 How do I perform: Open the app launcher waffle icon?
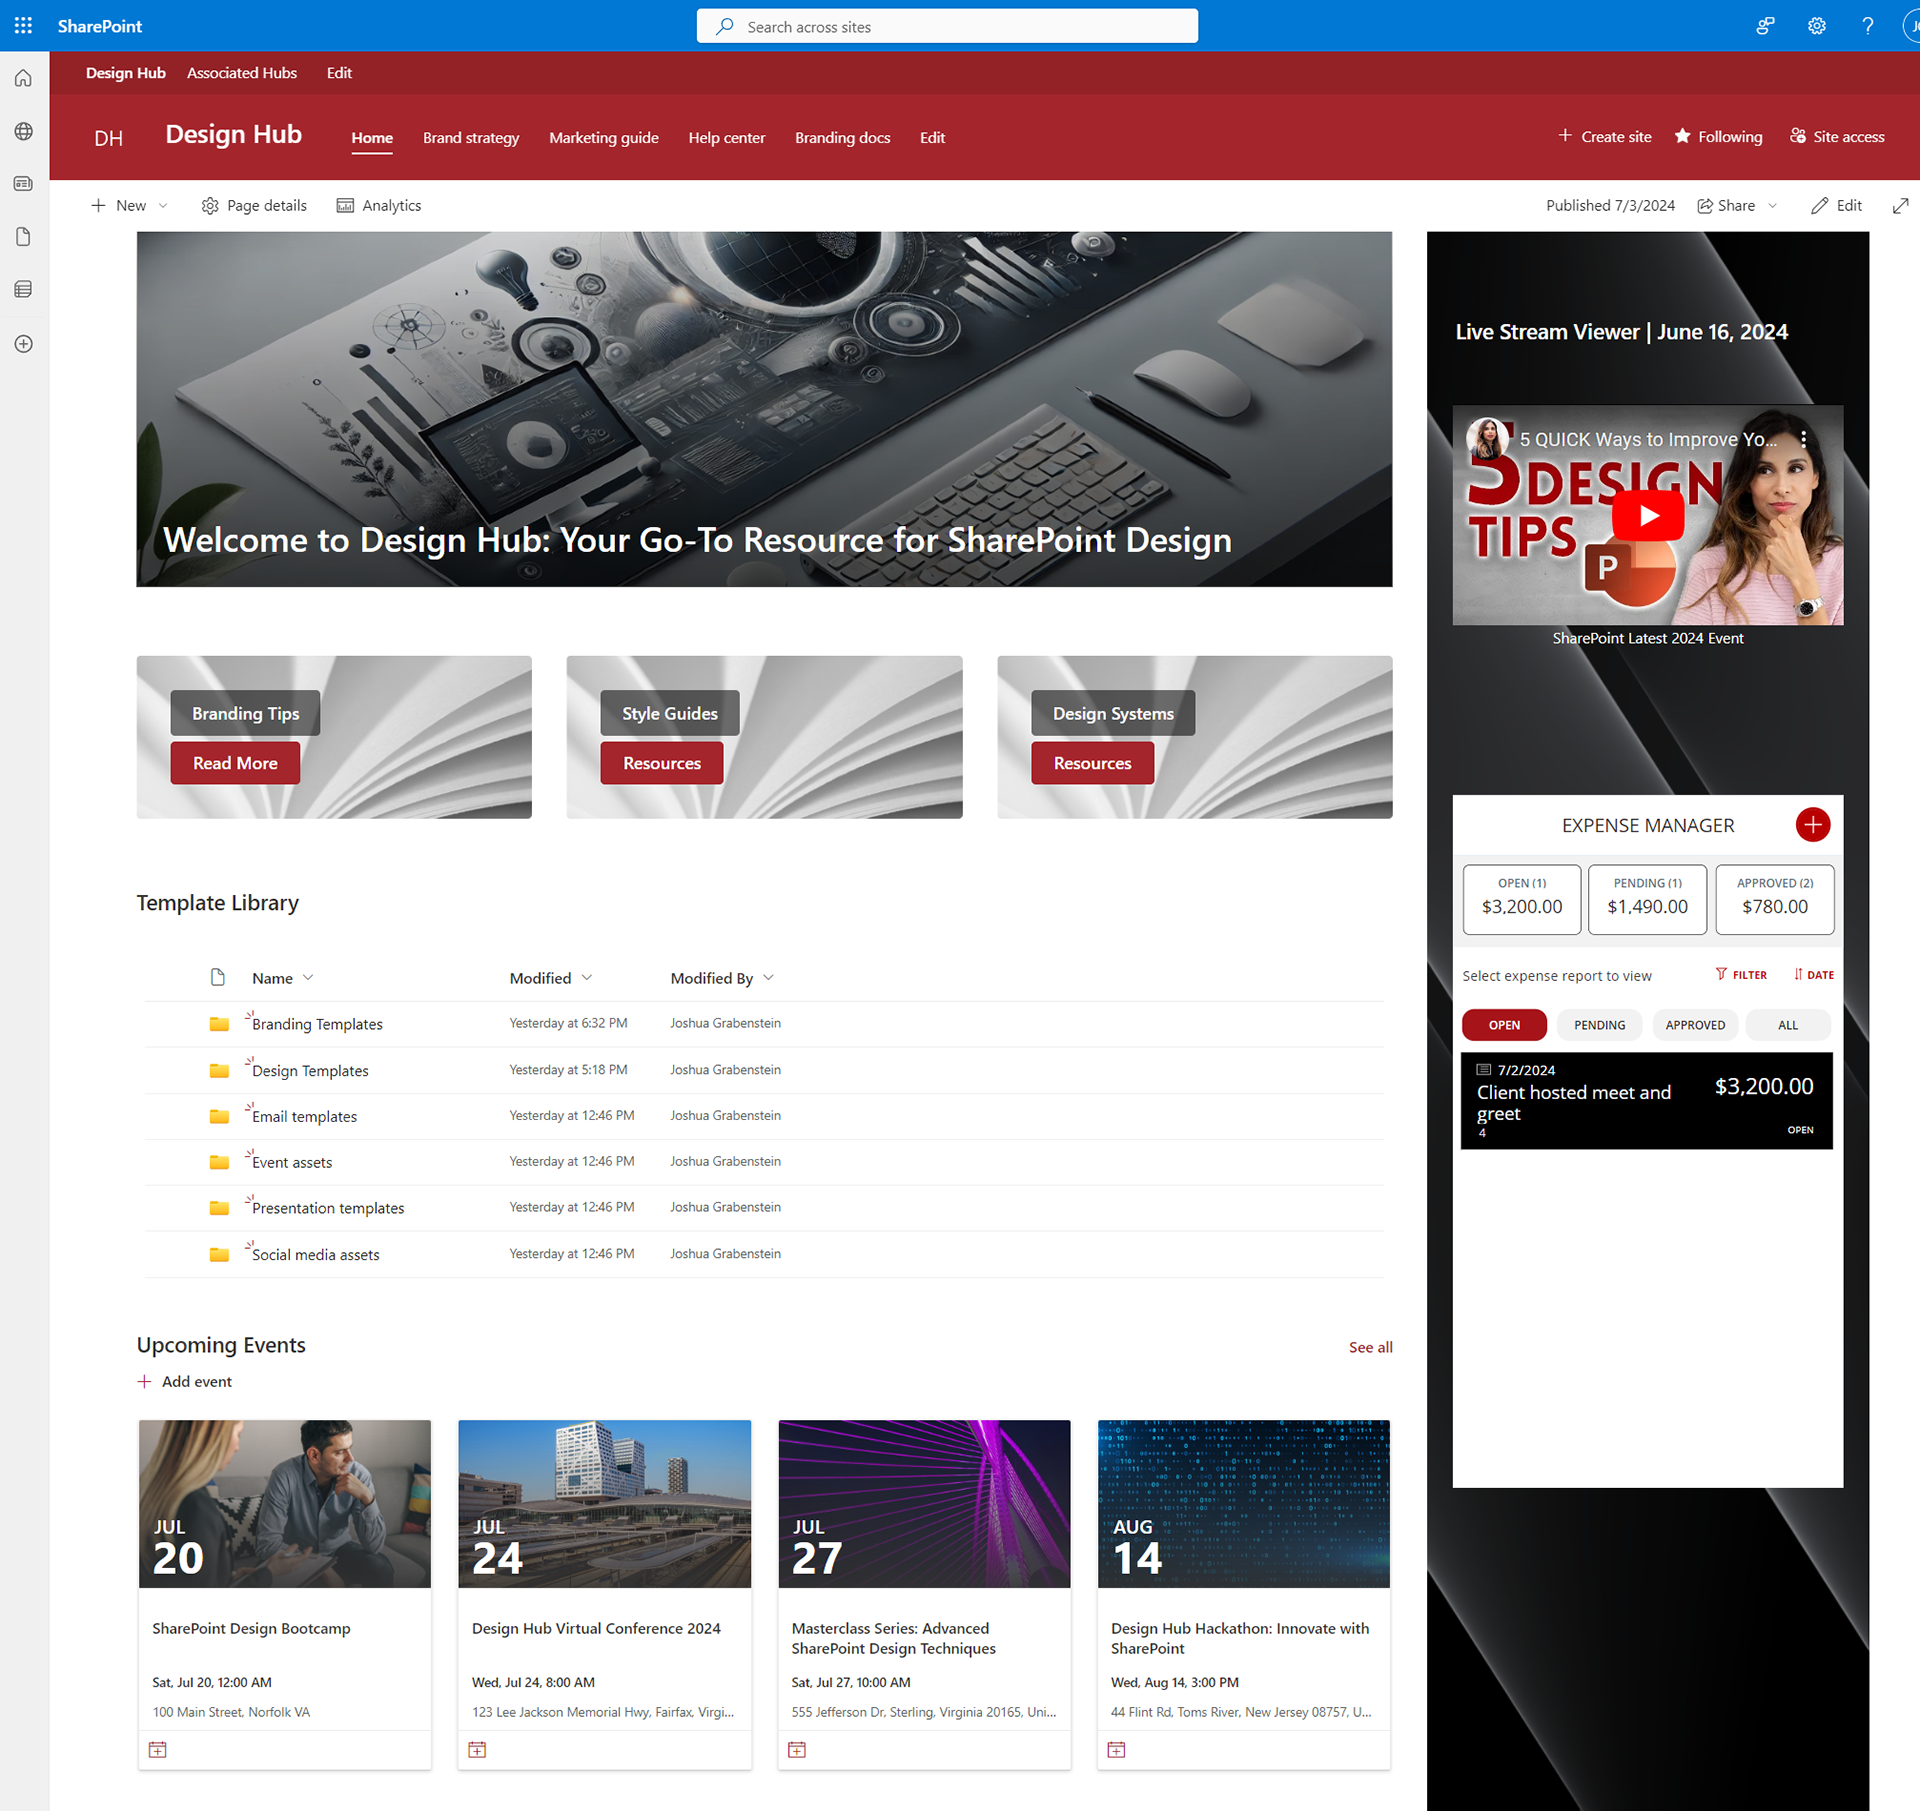[24, 26]
